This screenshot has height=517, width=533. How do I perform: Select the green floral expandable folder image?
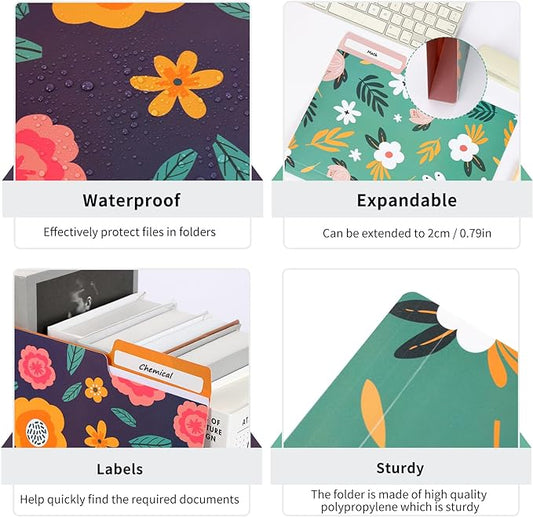pos(402,91)
